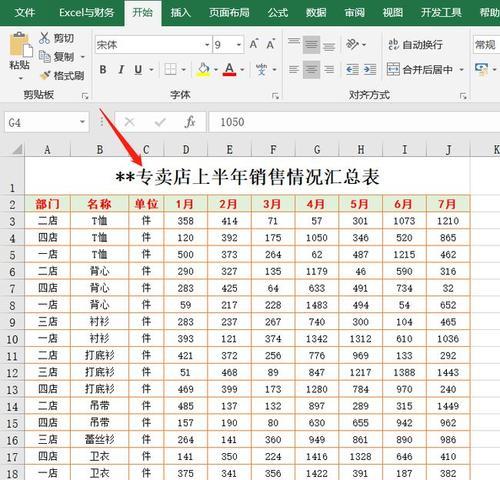
Task: Apply red font color A
Action: coord(229,70)
